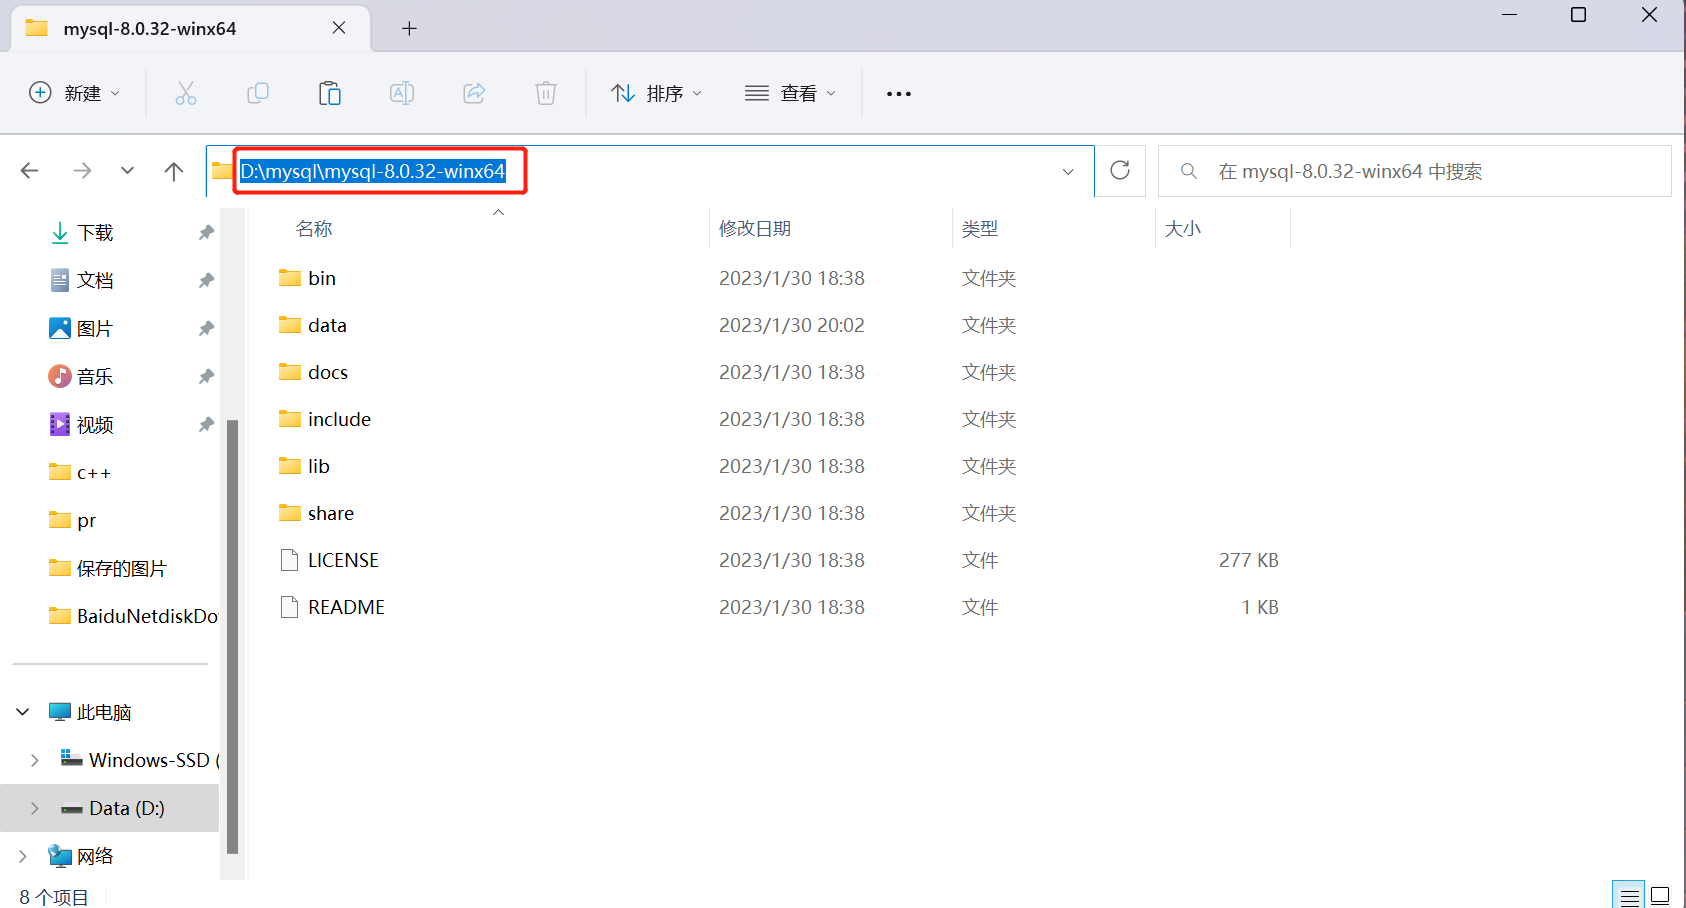The width and height of the screenshot is (1686, 908).
Task: Sort by 大小 column header
Action: (x=1182, y=228)
